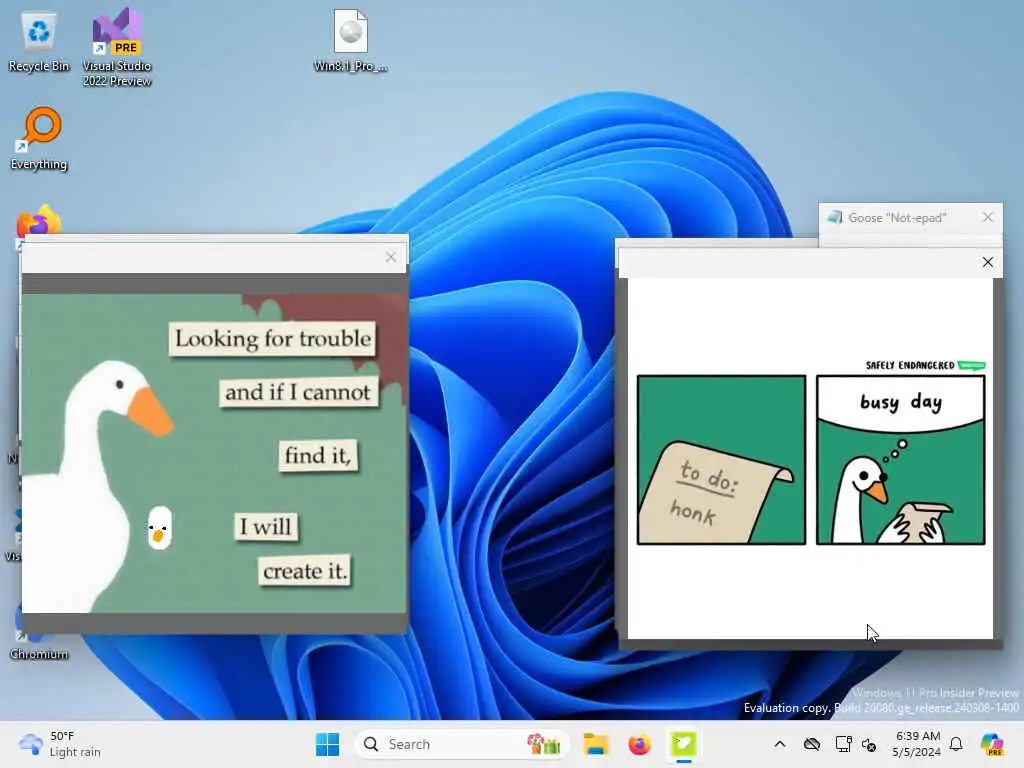Open Visual Studio 2022 Preview shortcut
This screenshot has width=1024, height=768.
(x=117, y=47)
